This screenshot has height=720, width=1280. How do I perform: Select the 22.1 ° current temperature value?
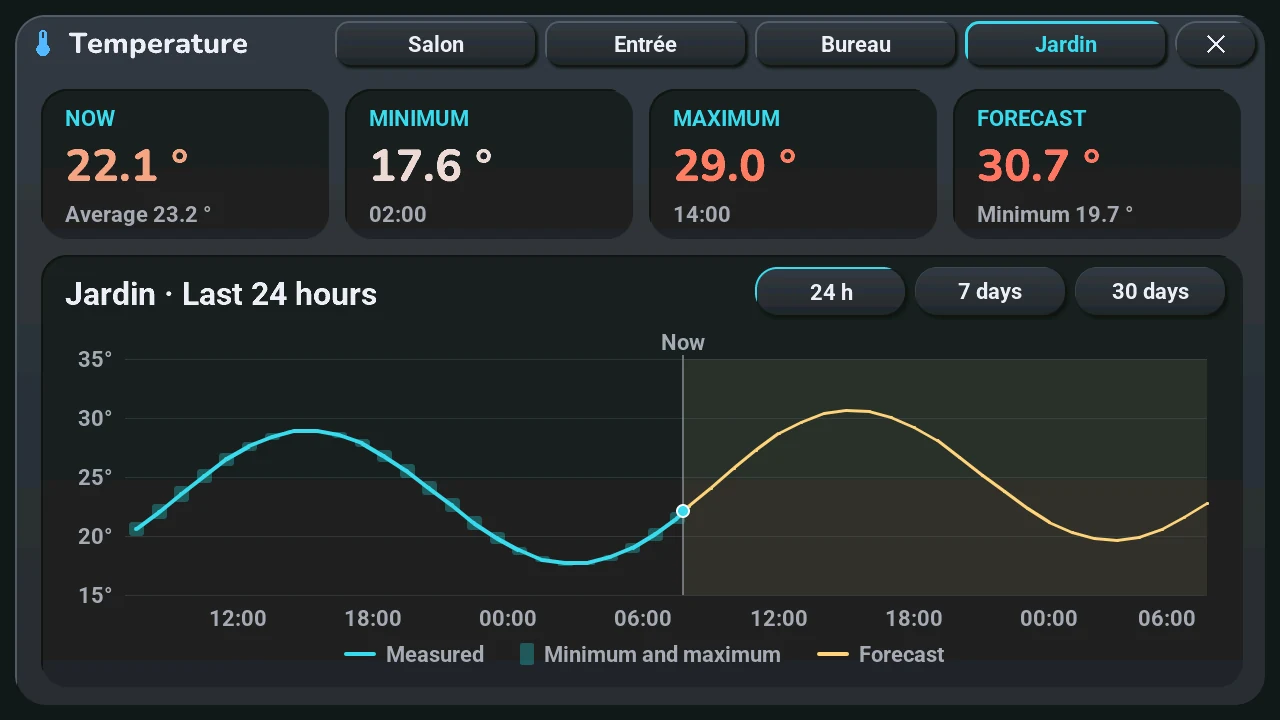[x=127, y=165]
